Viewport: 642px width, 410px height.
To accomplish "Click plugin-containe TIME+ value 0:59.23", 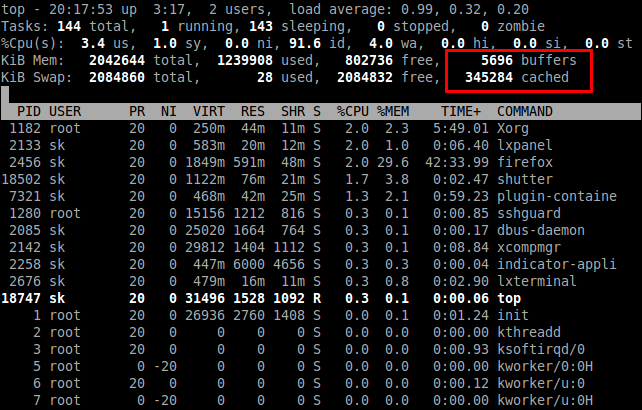I will (461, 196).
